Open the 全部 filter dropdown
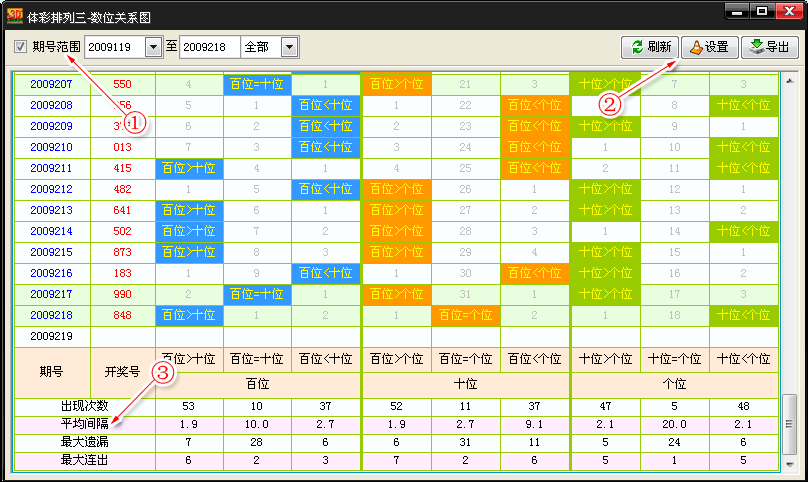 pyautogui.click(x=289, y=47)
